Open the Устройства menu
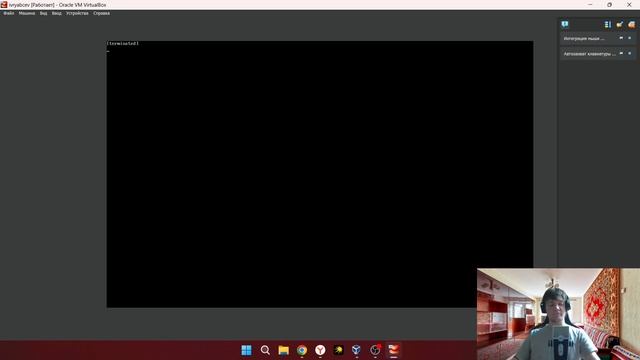The width and height of the screenshot is (640, 360). pyautogui.click(x=77, y=13)
